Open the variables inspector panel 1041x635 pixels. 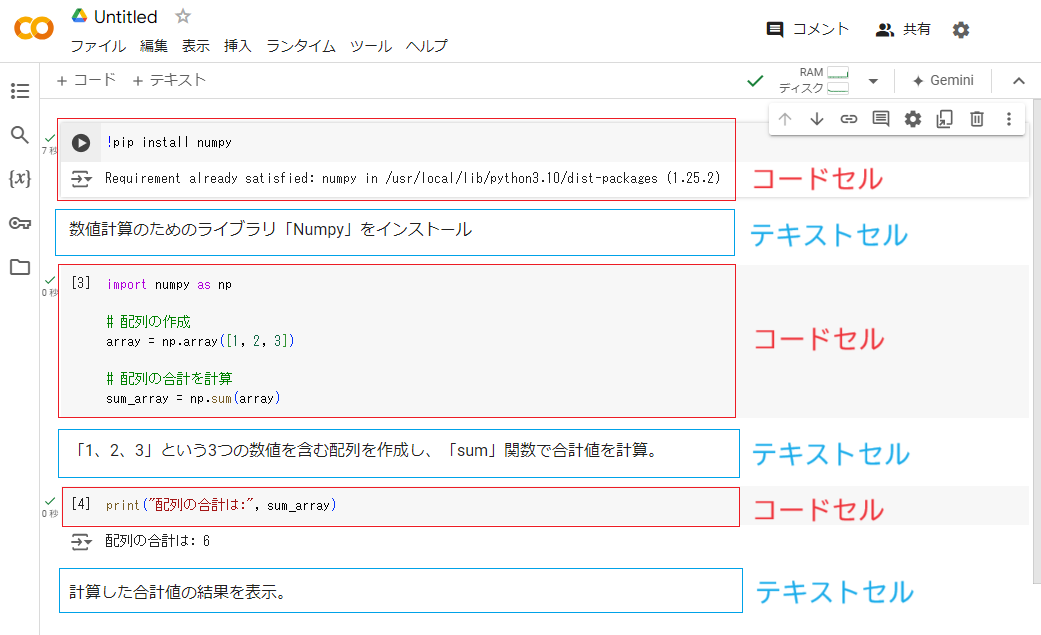(20, 179)
